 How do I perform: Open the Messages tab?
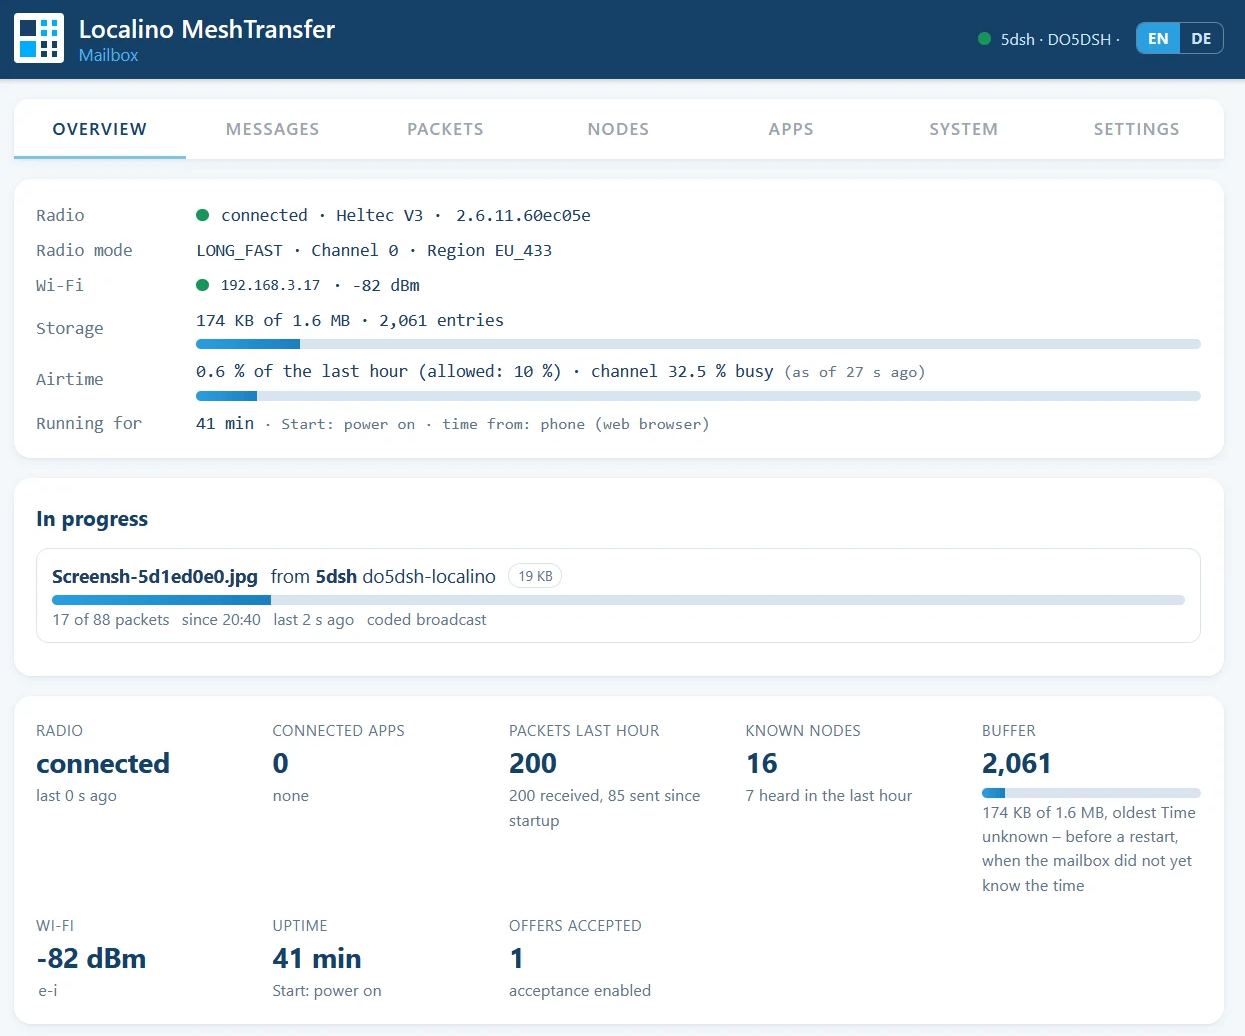[x=273, y=129]
